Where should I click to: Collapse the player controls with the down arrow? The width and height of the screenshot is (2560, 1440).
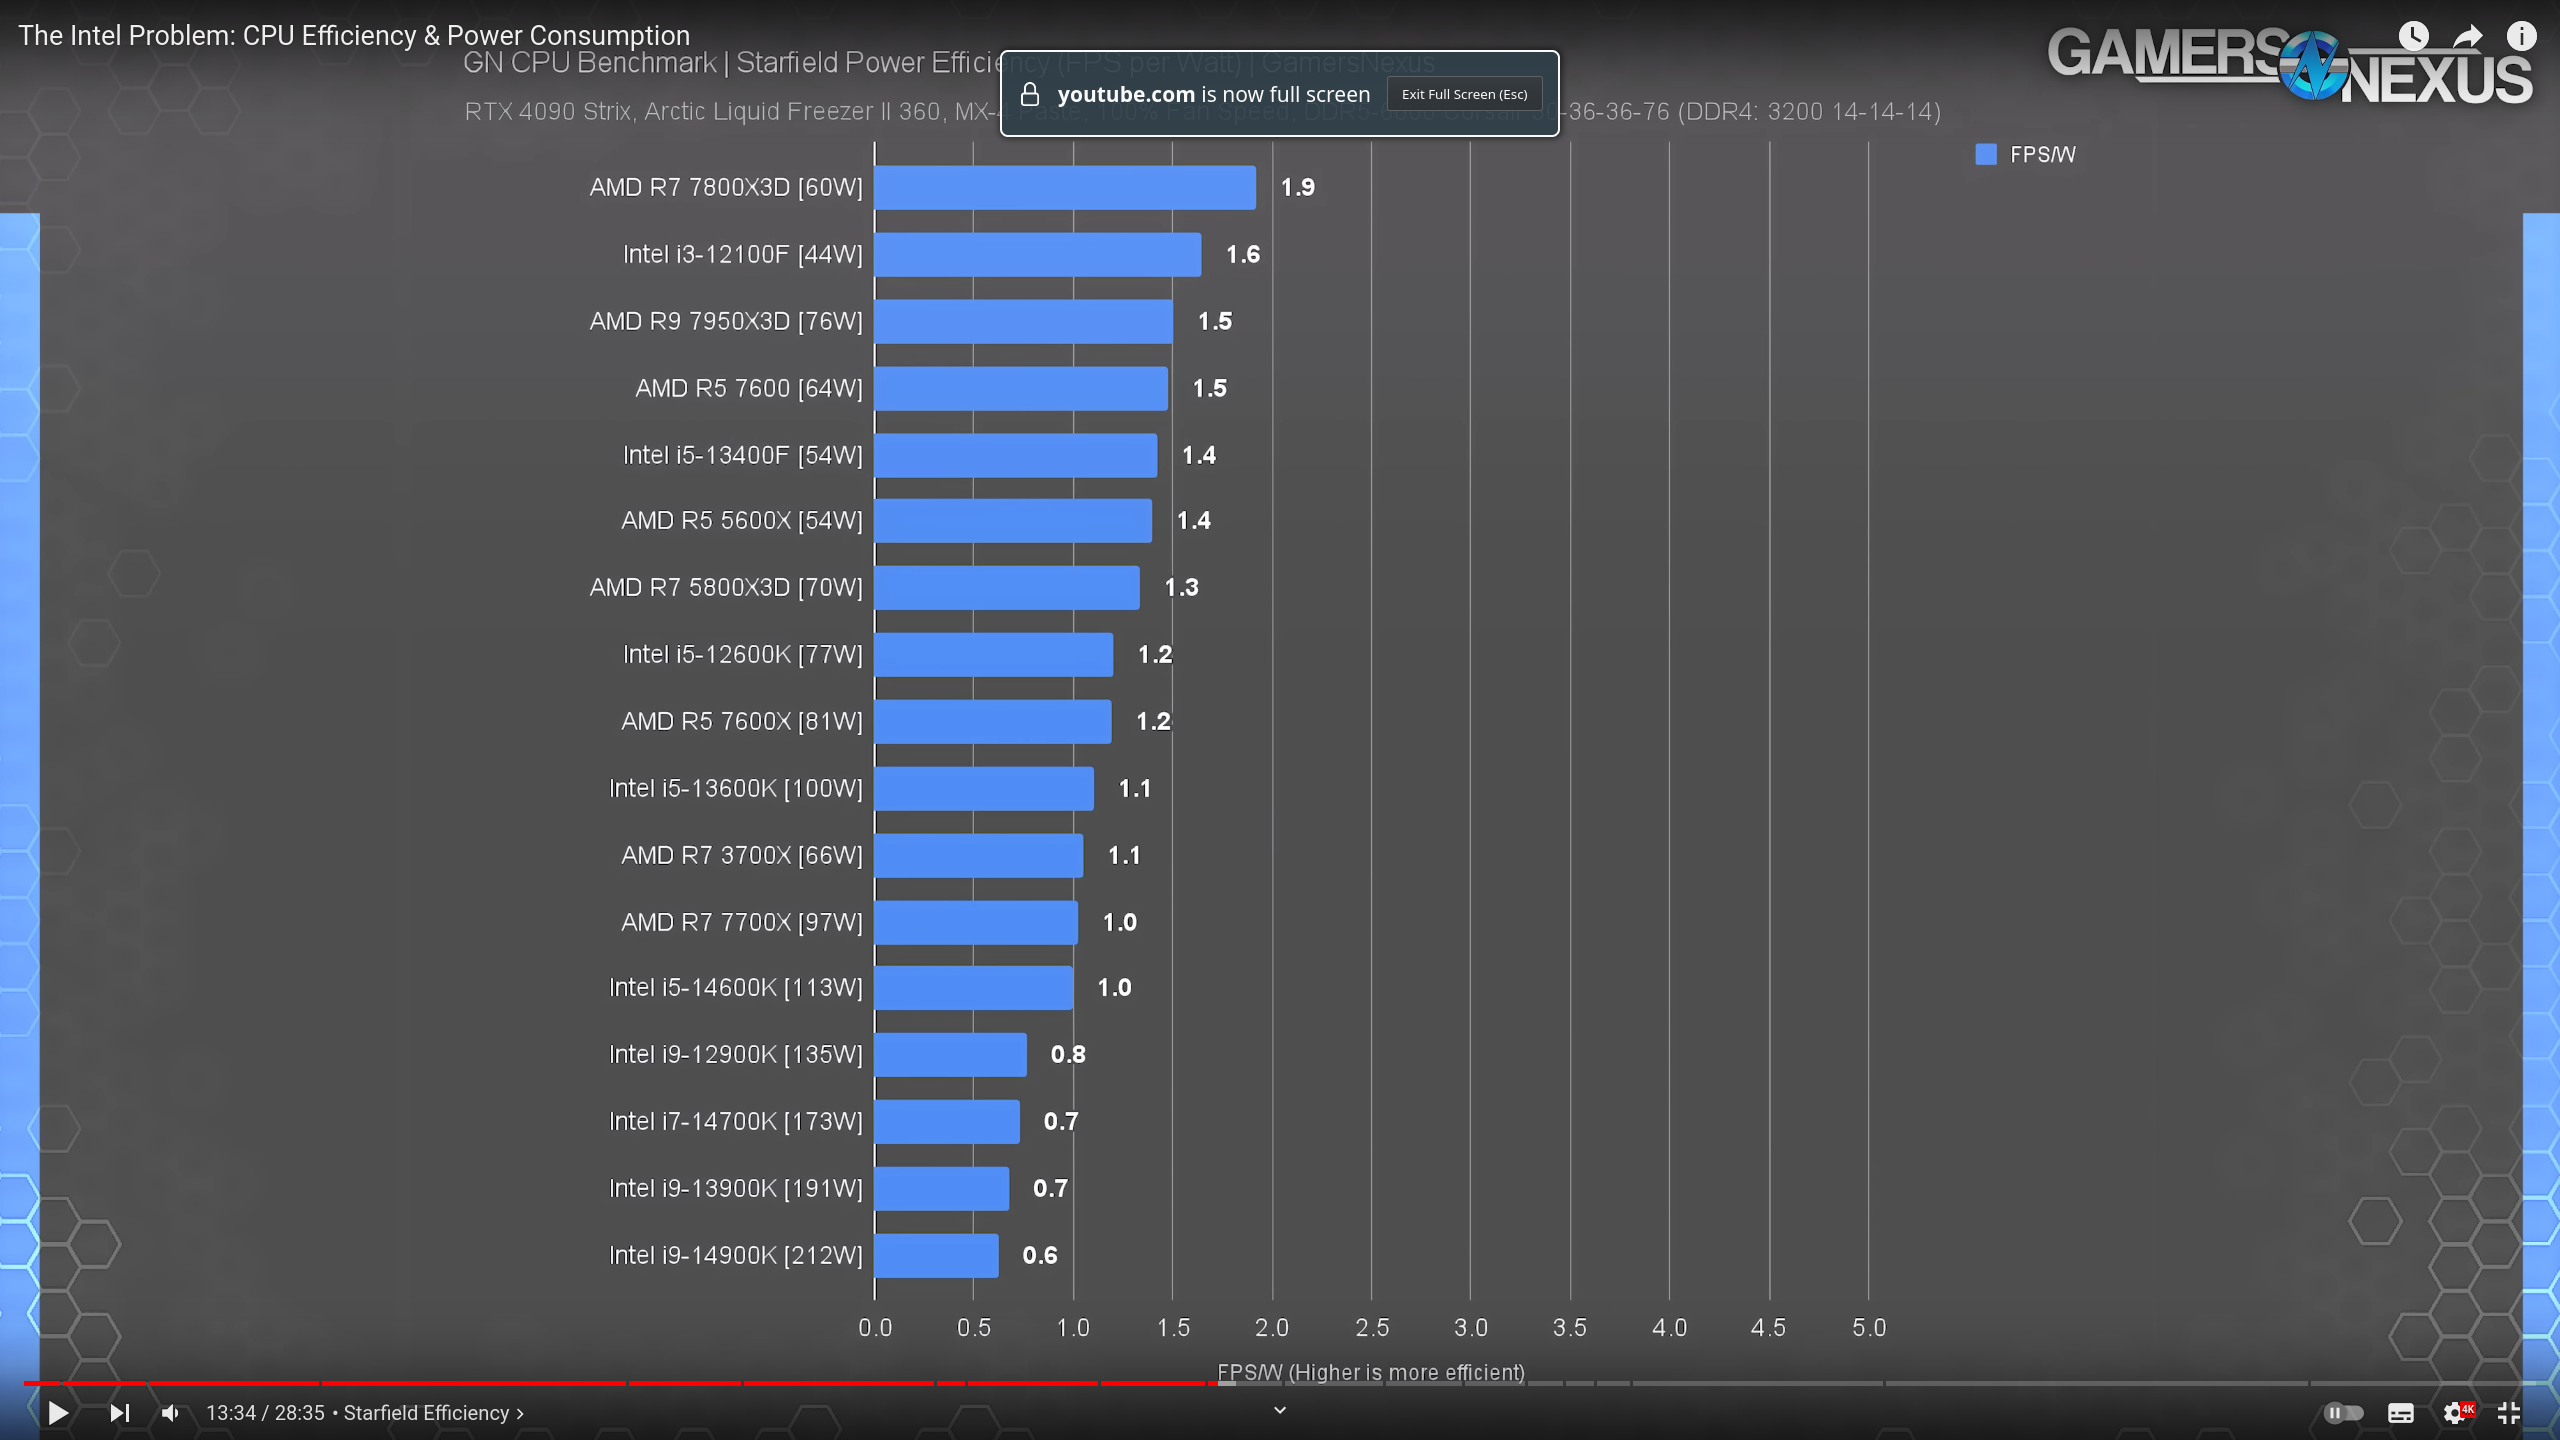pyautogui.click(x=1279, y=1410)
